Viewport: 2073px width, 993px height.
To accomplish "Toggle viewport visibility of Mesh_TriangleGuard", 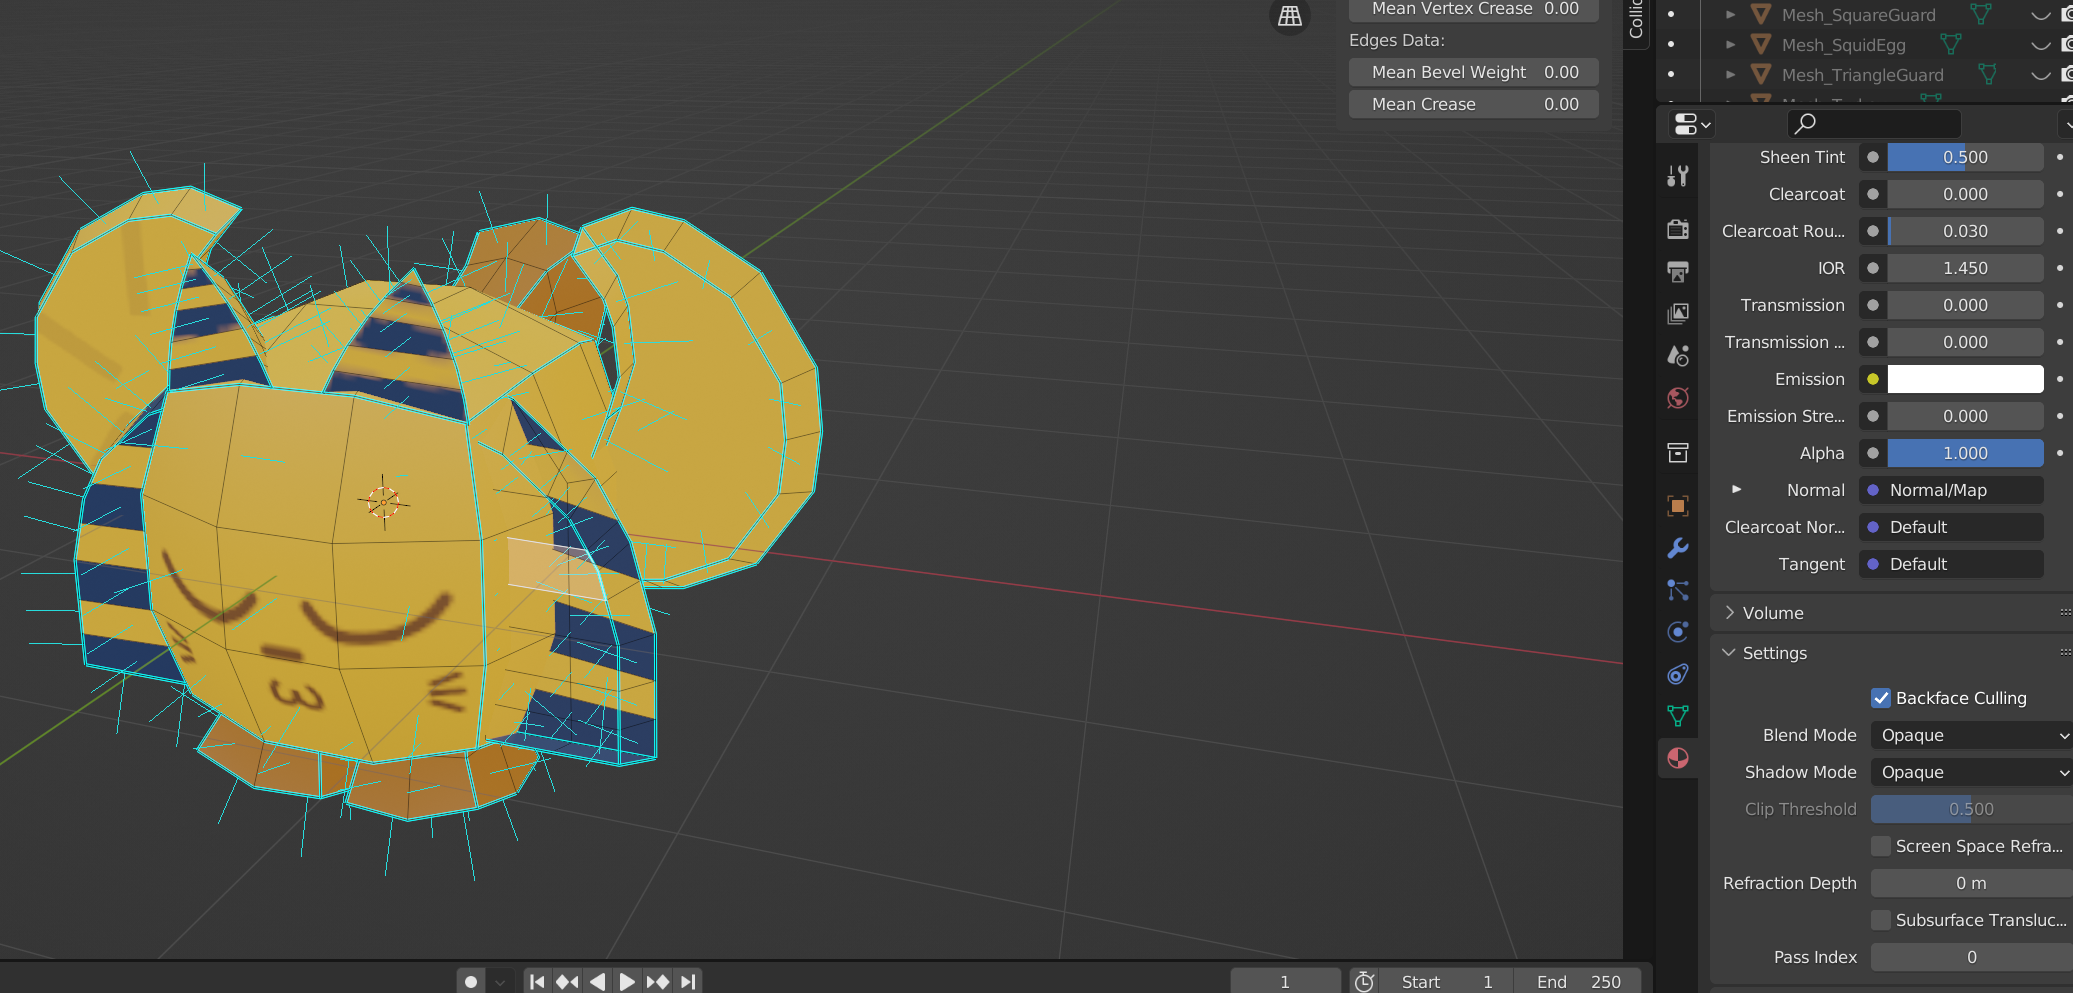I will [2041, 75].
